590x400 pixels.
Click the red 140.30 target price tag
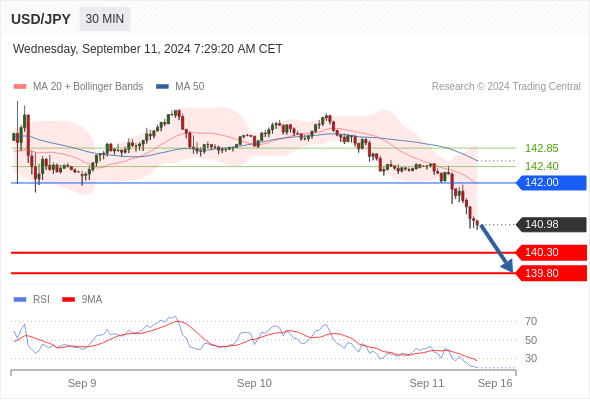tap(551, 252)
